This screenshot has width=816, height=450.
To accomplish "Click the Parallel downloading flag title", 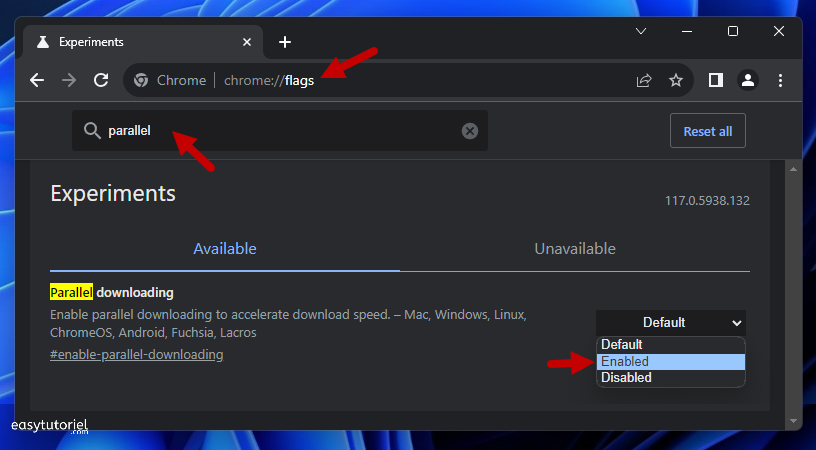I will [112, 292].
